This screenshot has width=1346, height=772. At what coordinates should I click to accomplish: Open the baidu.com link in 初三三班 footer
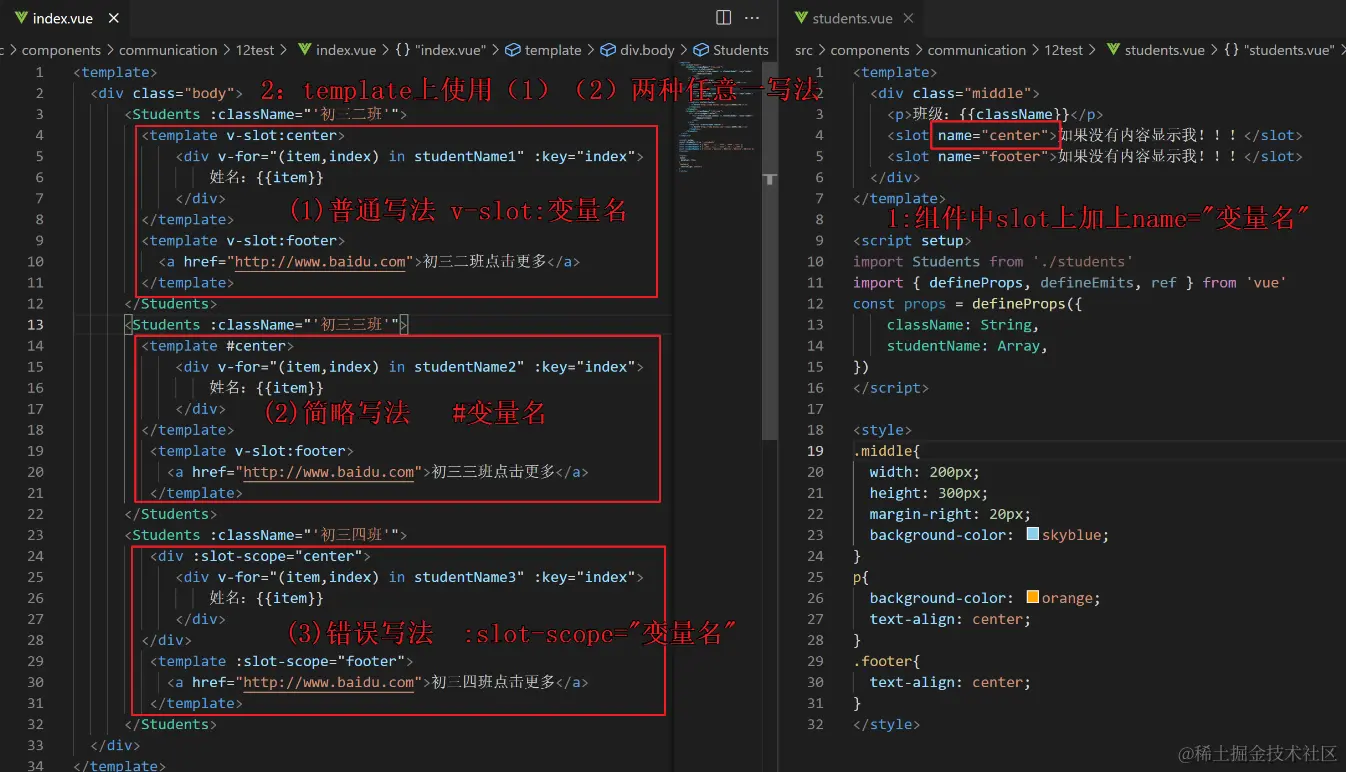coord(328,472)
